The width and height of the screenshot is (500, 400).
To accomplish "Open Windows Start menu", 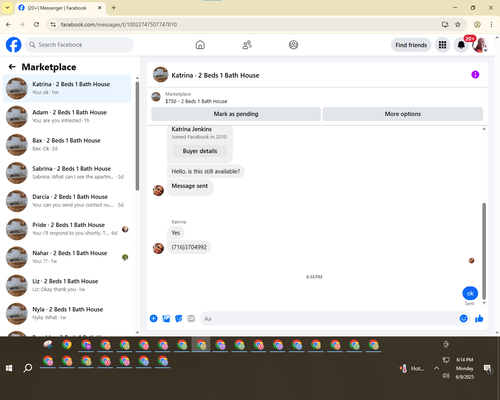I will click(9, 368).
